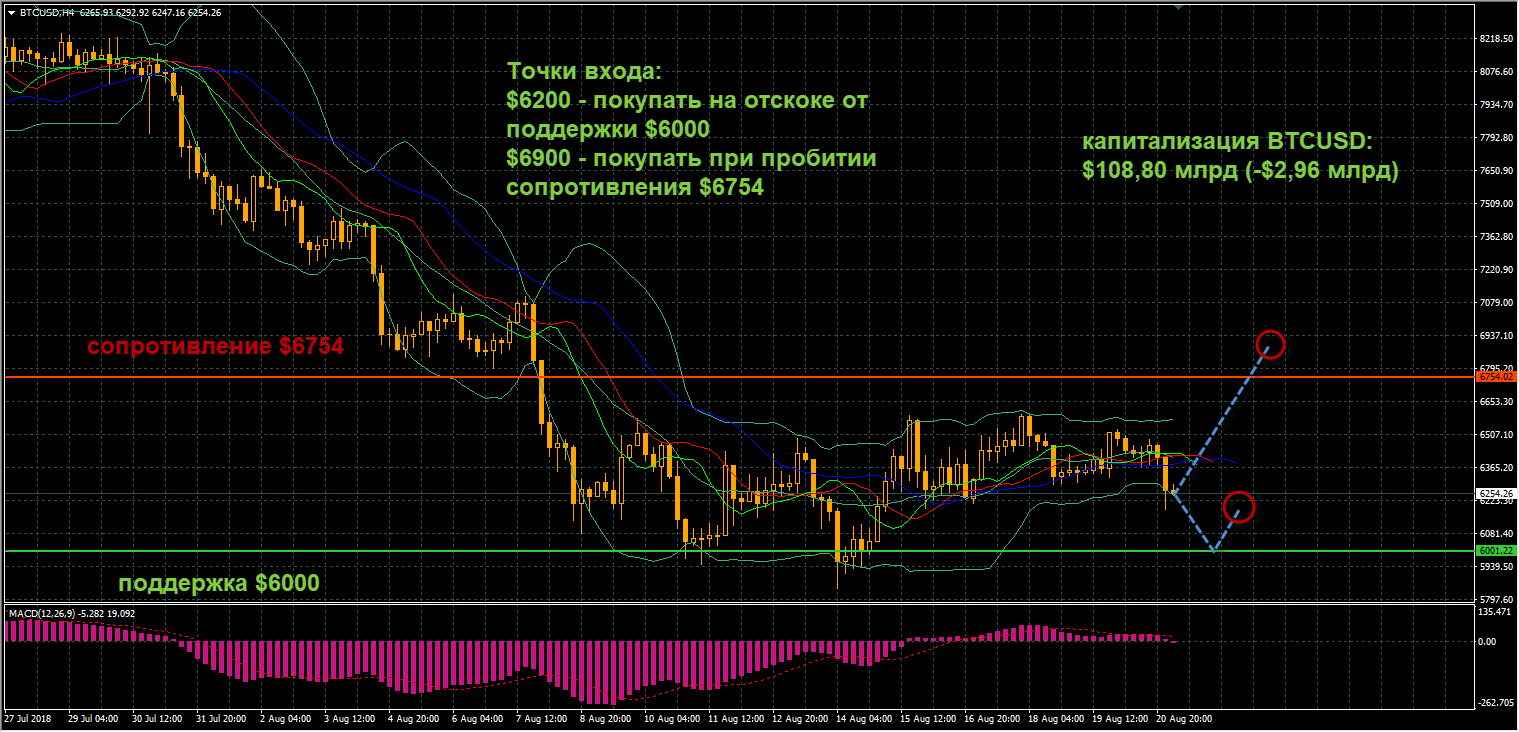The height and width of the screenshot is (732, 1519).
Task: Click the MACD(12,26,9) indicator label
Action: (71, 612)
